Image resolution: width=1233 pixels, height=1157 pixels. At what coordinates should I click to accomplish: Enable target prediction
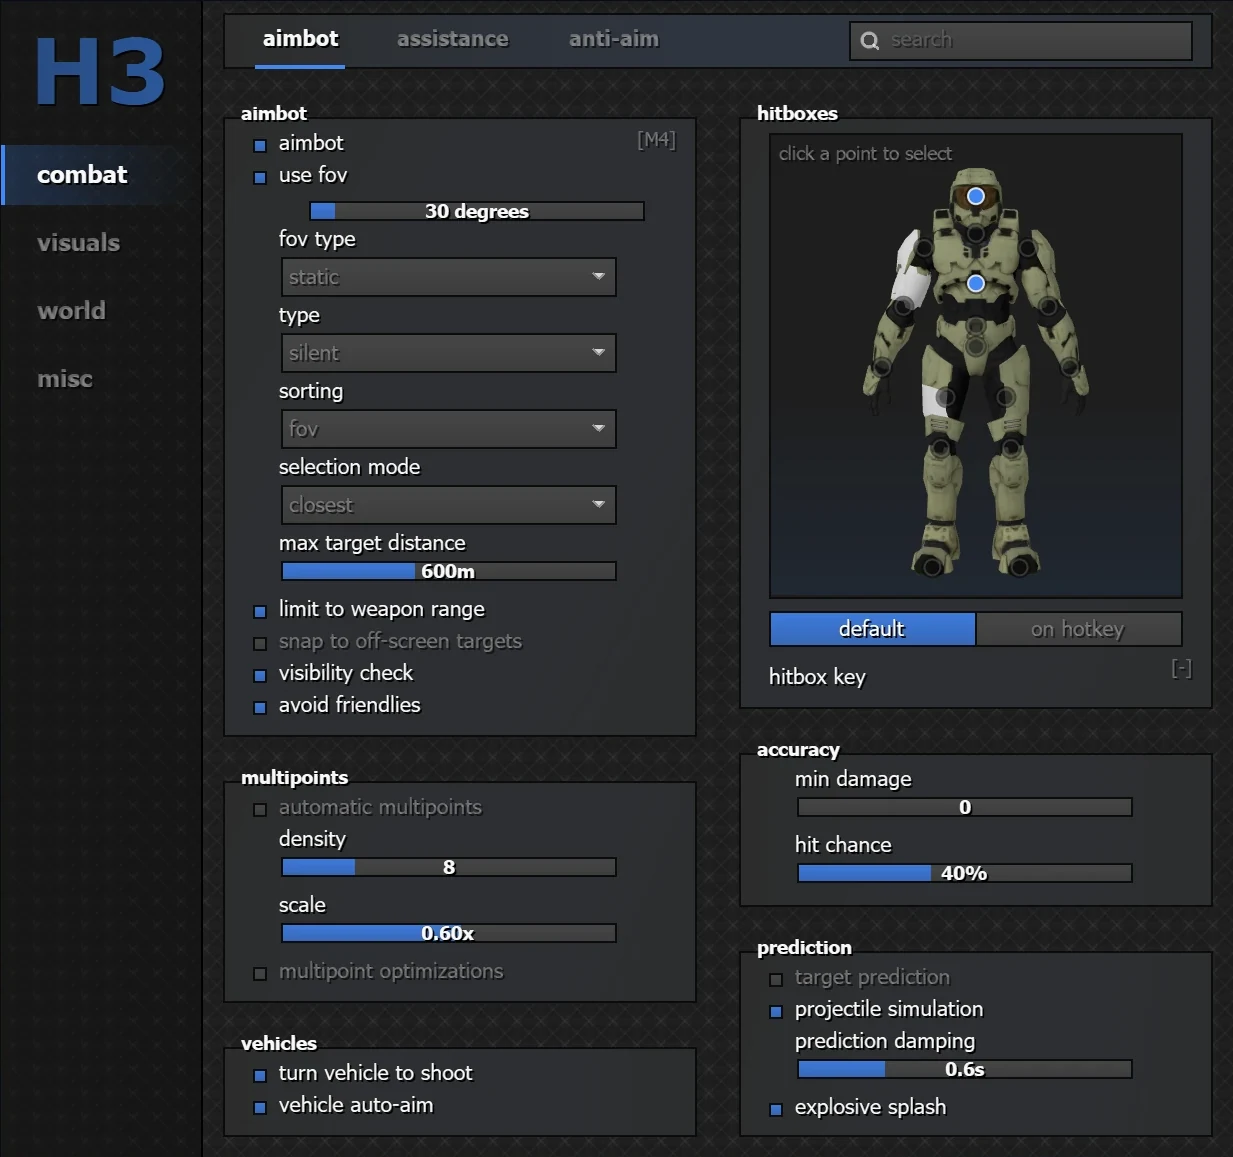coord(776,980)
